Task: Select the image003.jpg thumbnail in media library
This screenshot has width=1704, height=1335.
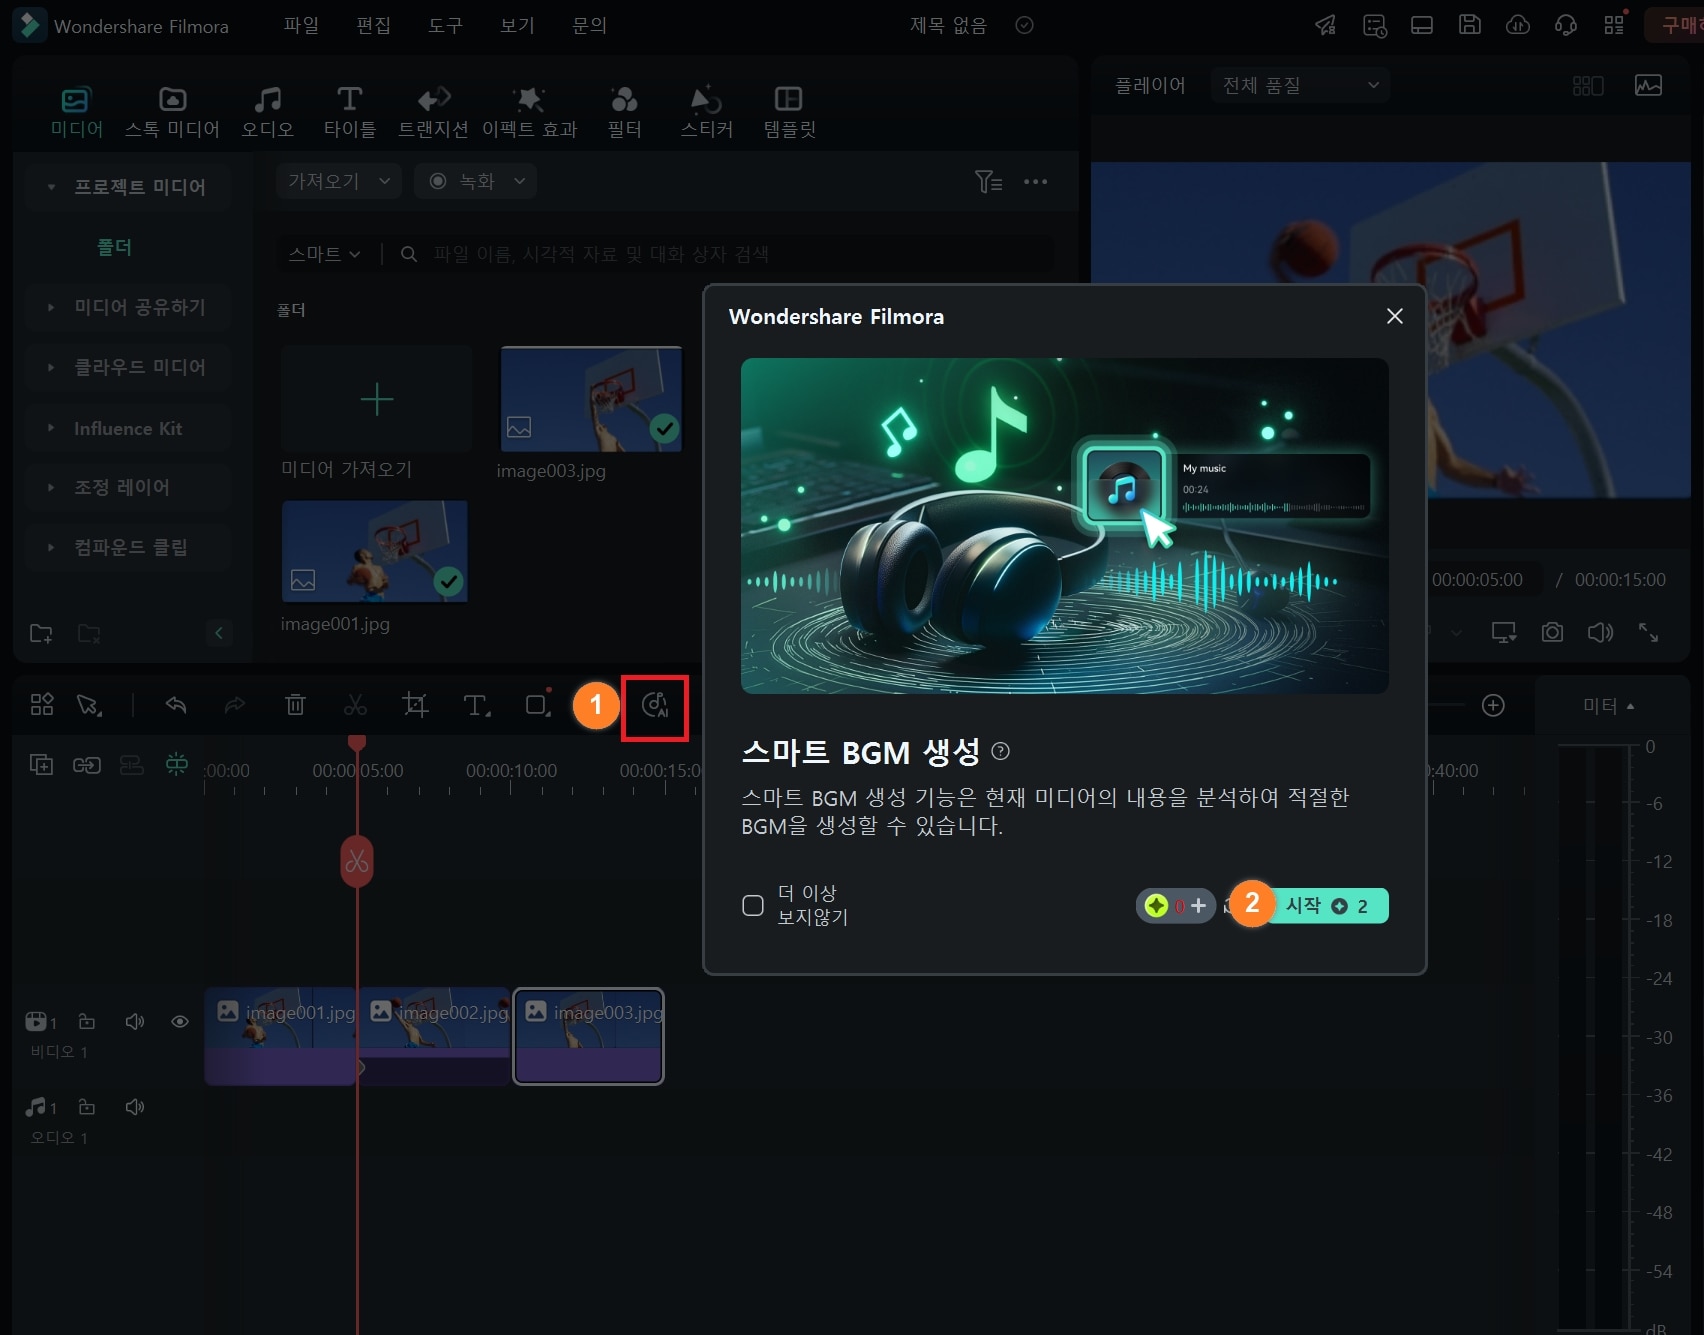Action: point(591,400)
